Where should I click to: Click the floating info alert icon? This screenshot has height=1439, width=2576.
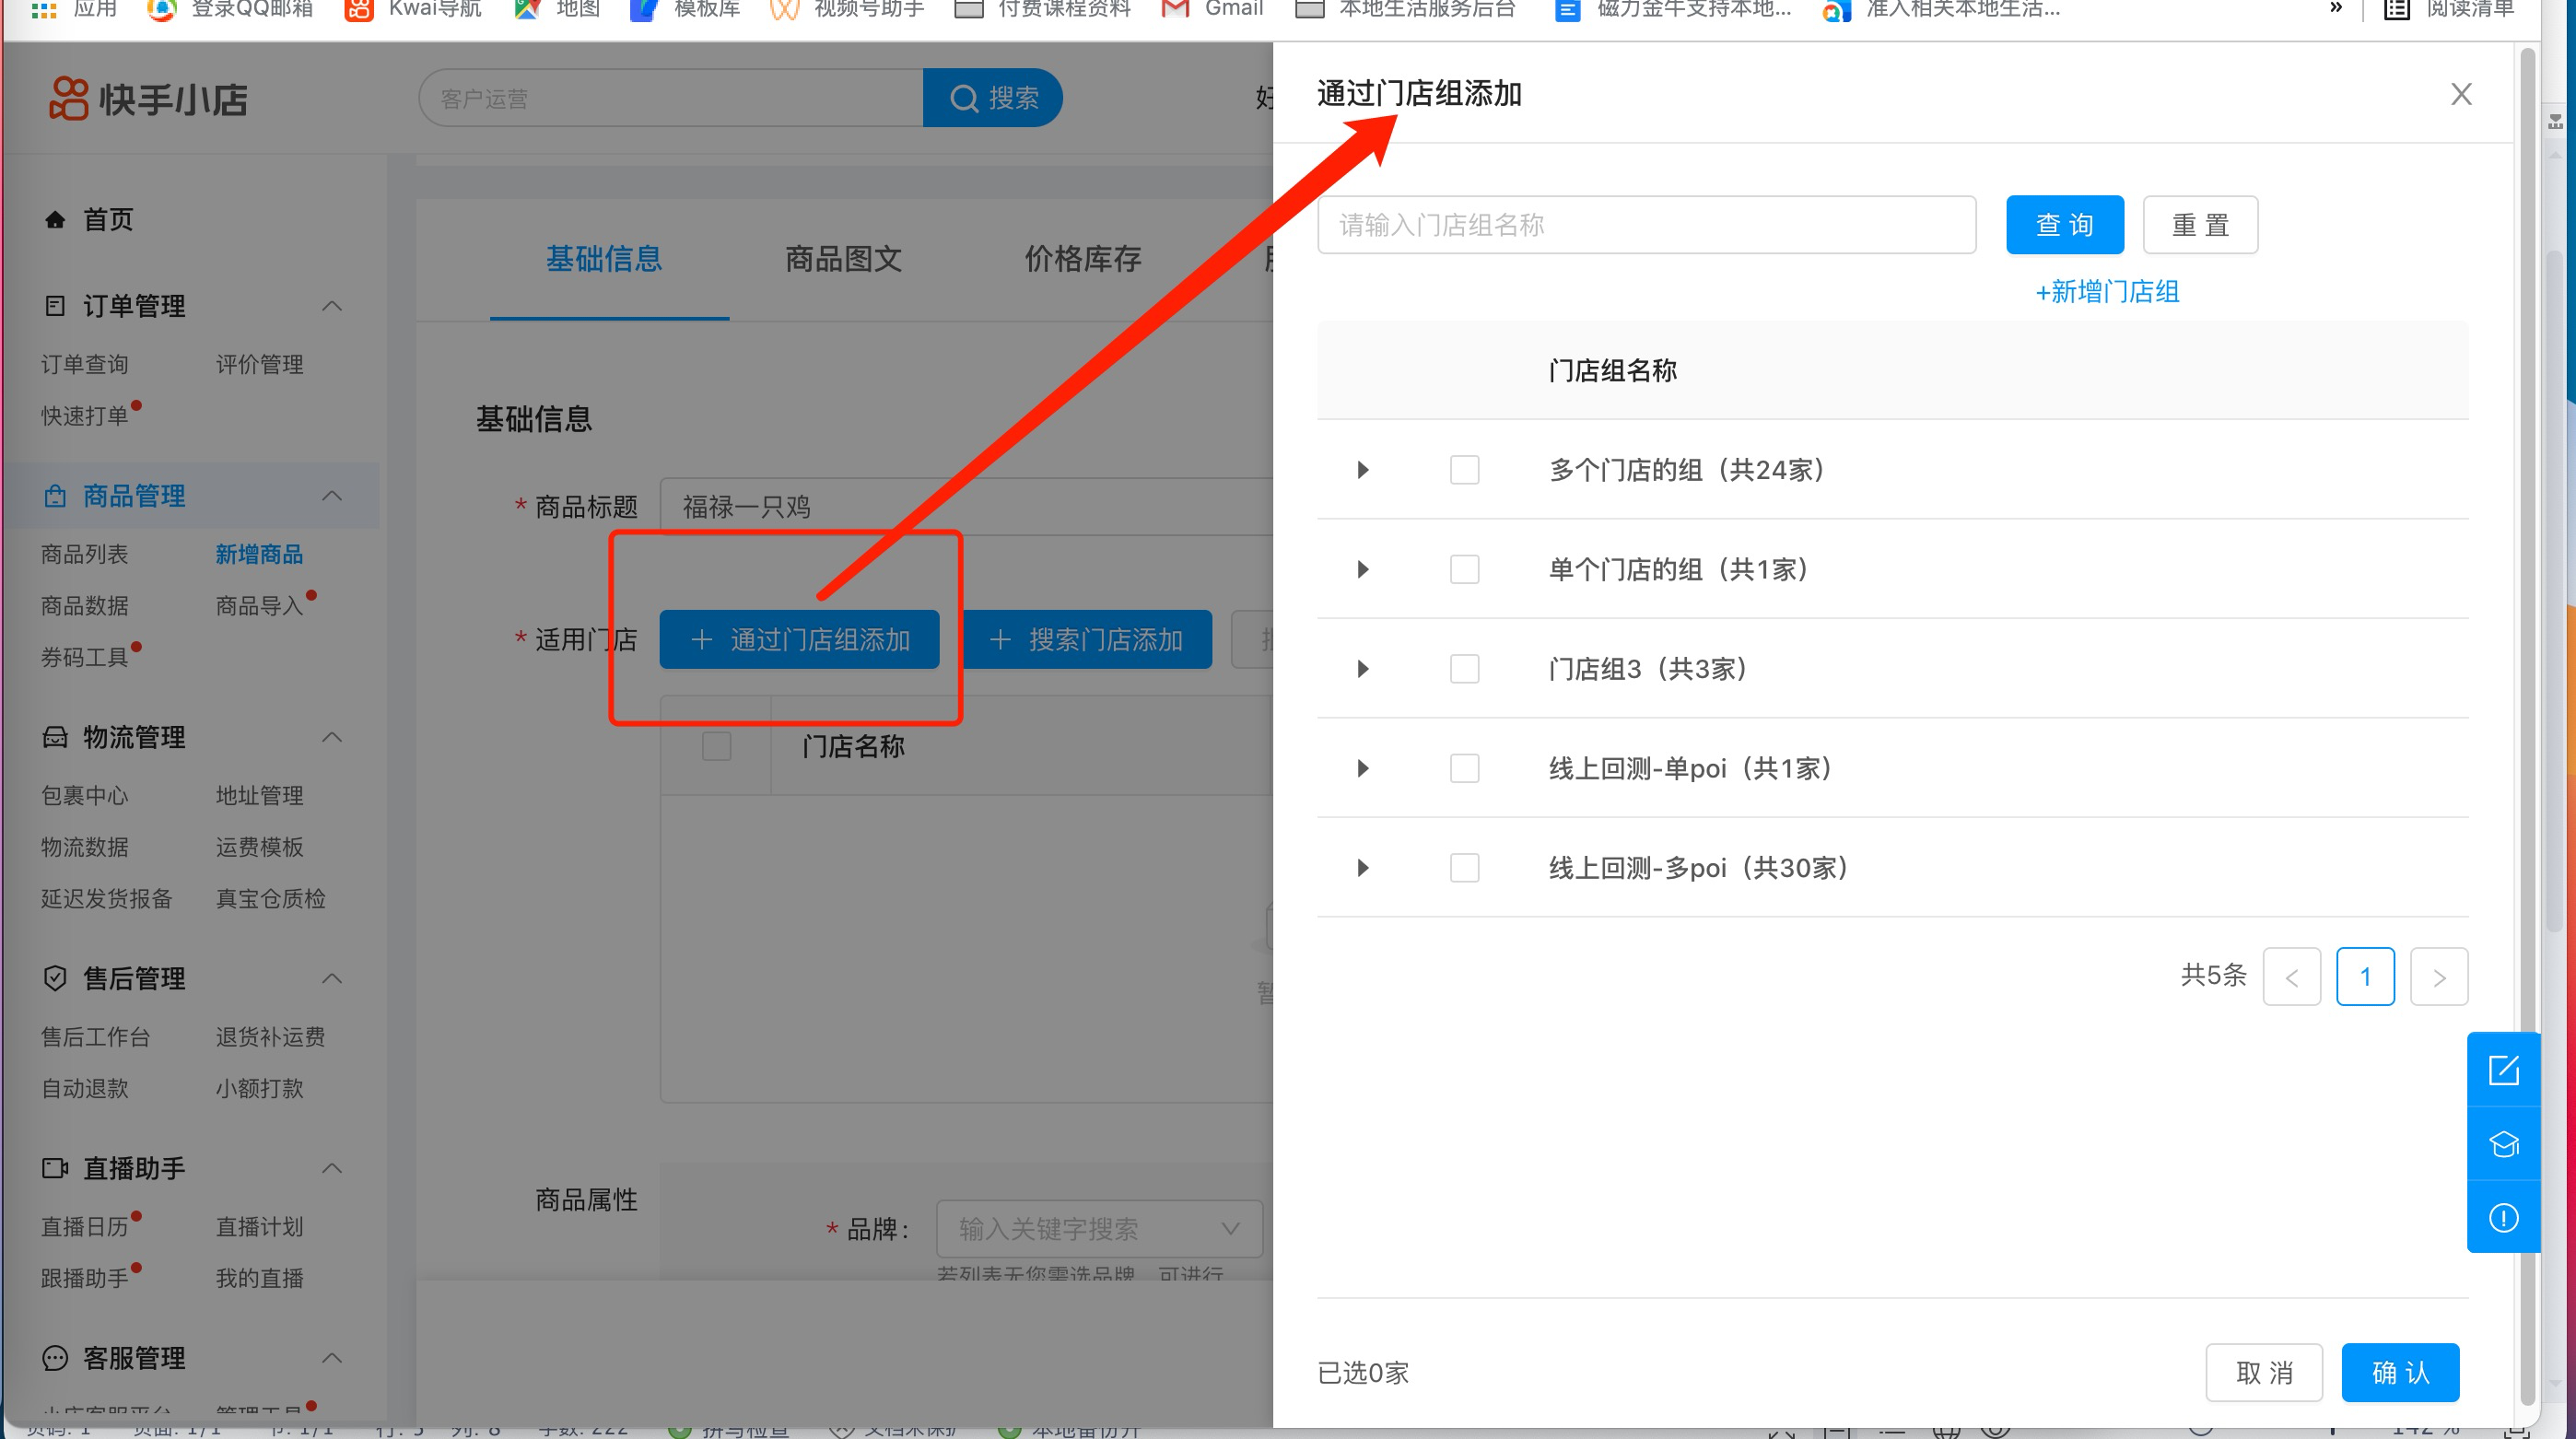coord(2503,1218)
